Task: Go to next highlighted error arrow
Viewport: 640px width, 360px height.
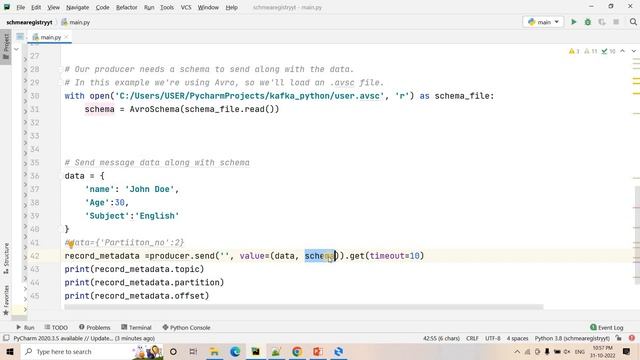Action: 633,51
